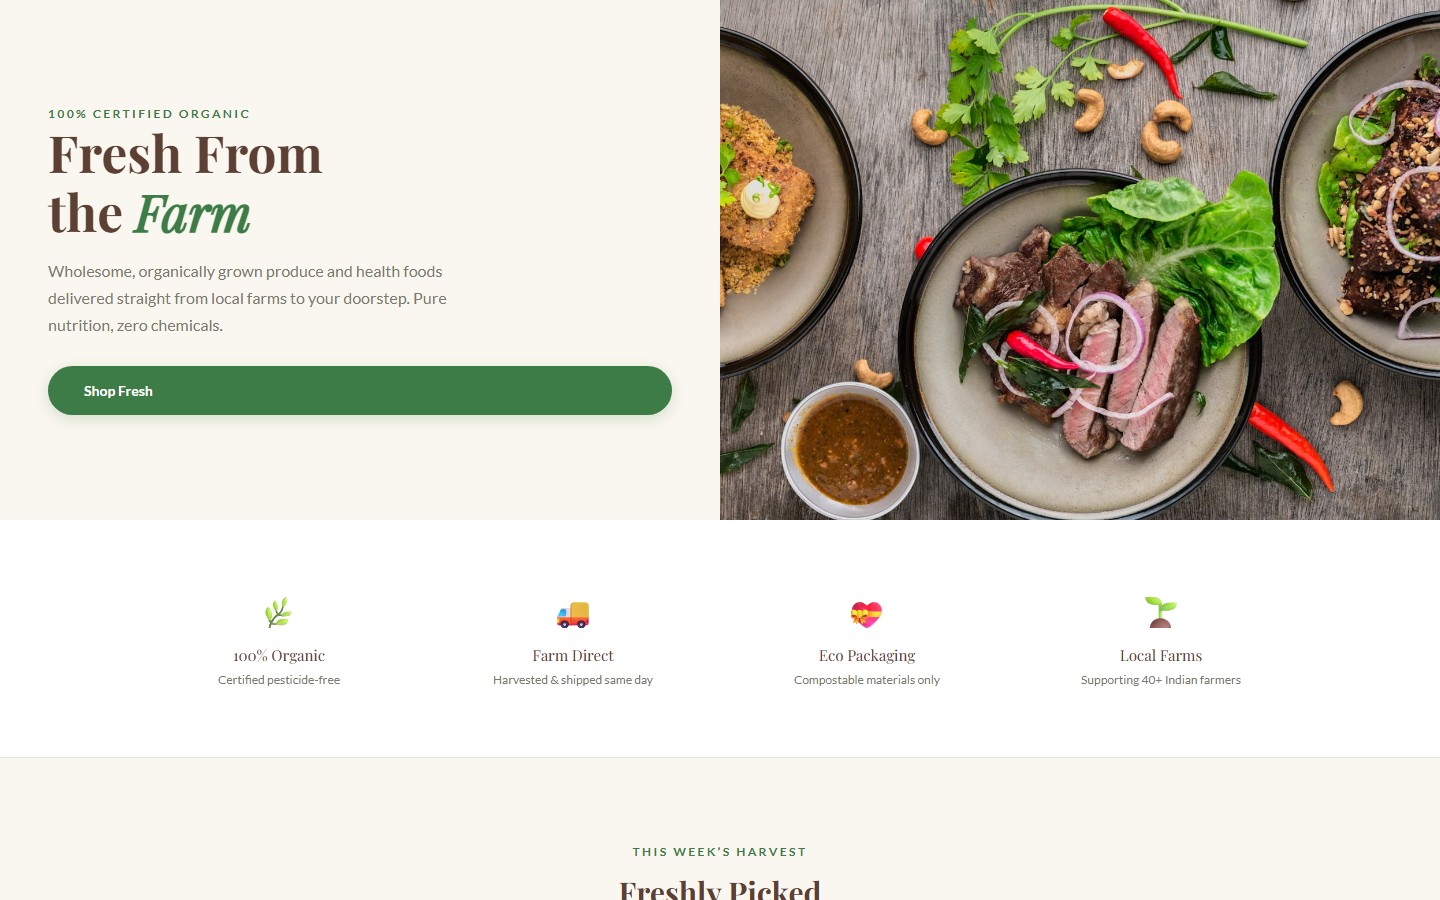The width and height of the screenshot is (1440, 900).
Task: Click the seedling icon above Local Farms
Action: point(1160,612)
